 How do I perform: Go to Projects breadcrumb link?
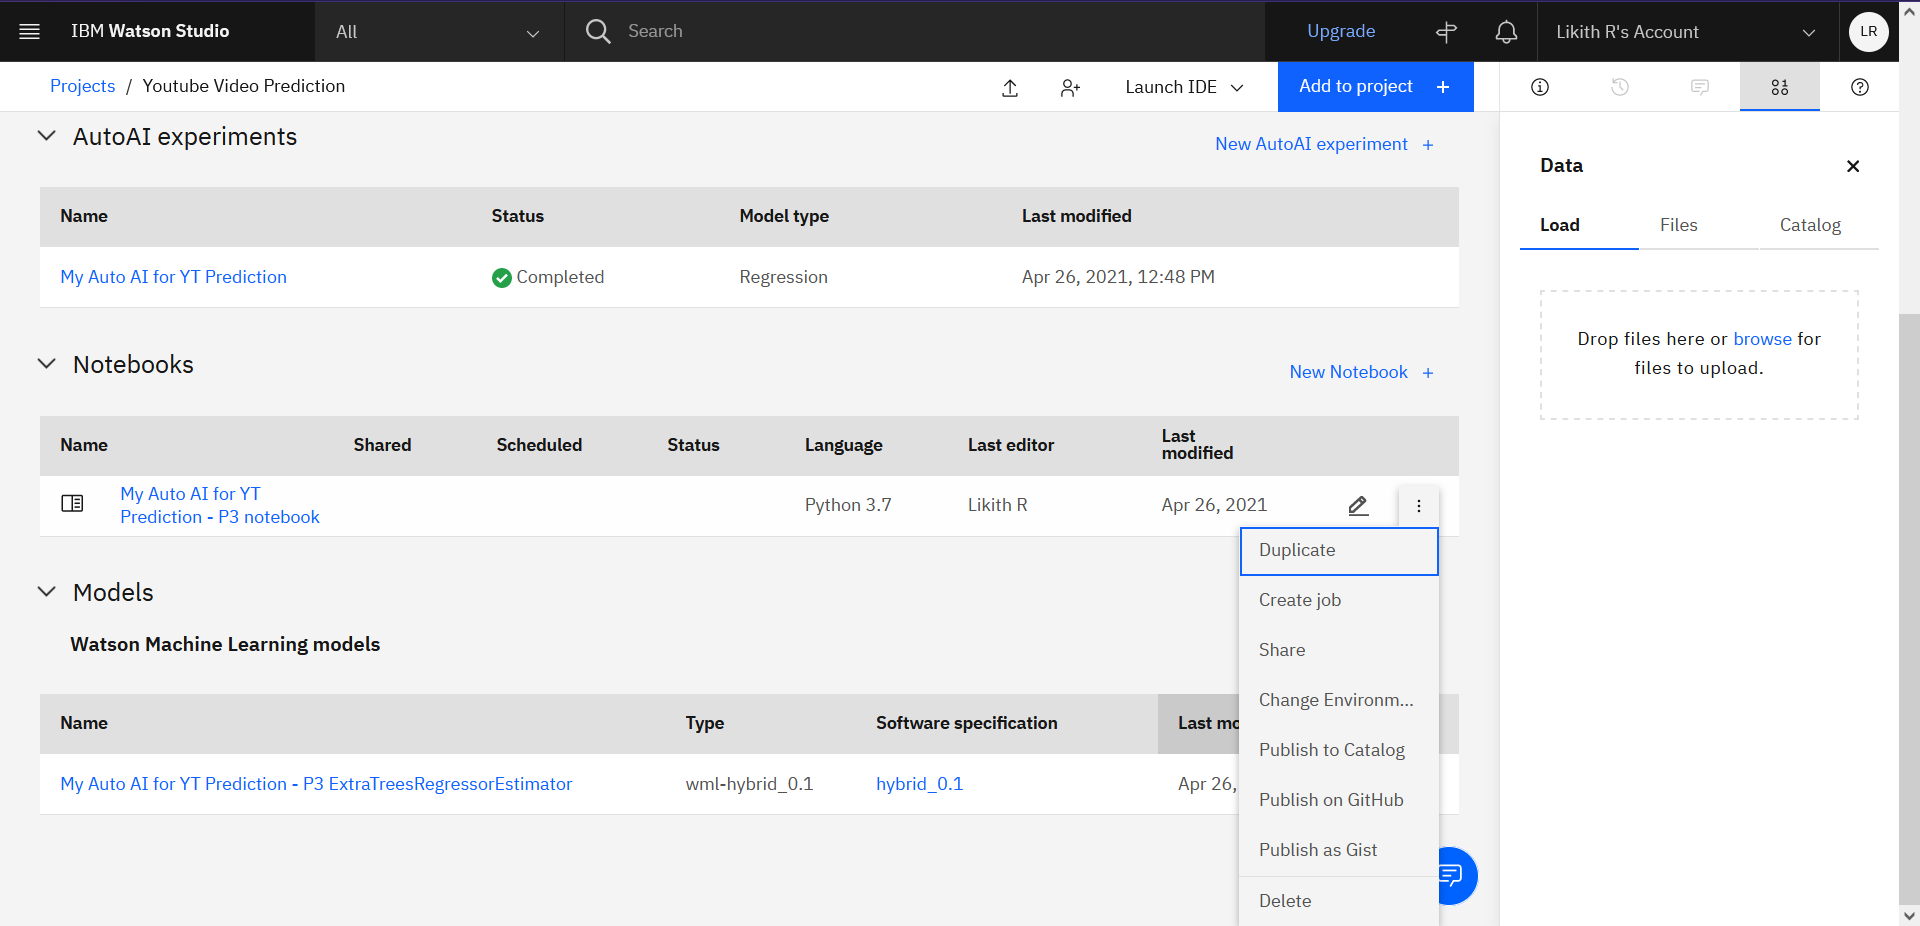83,86
